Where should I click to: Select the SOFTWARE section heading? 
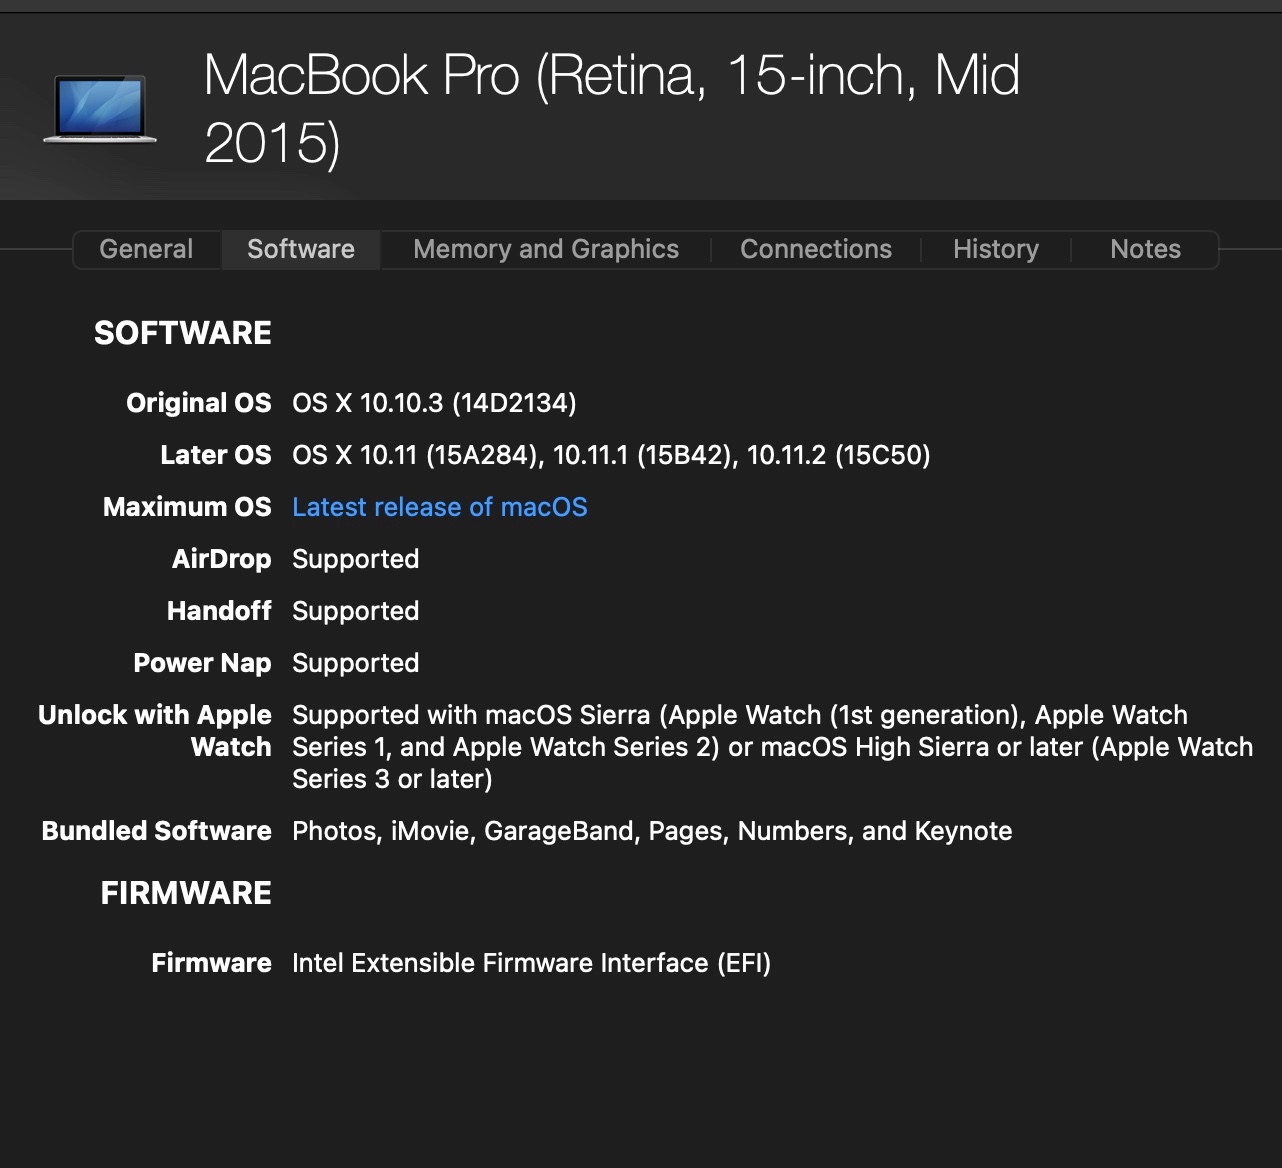coord(183,333)
